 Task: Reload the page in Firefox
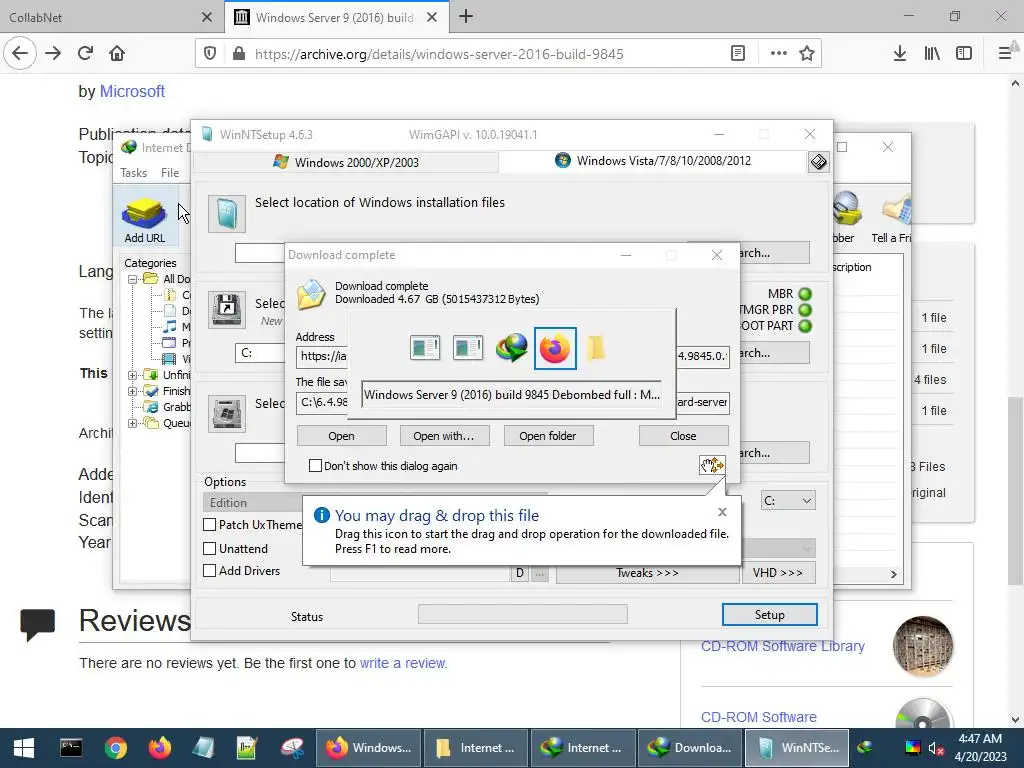(x=85, y=54)
